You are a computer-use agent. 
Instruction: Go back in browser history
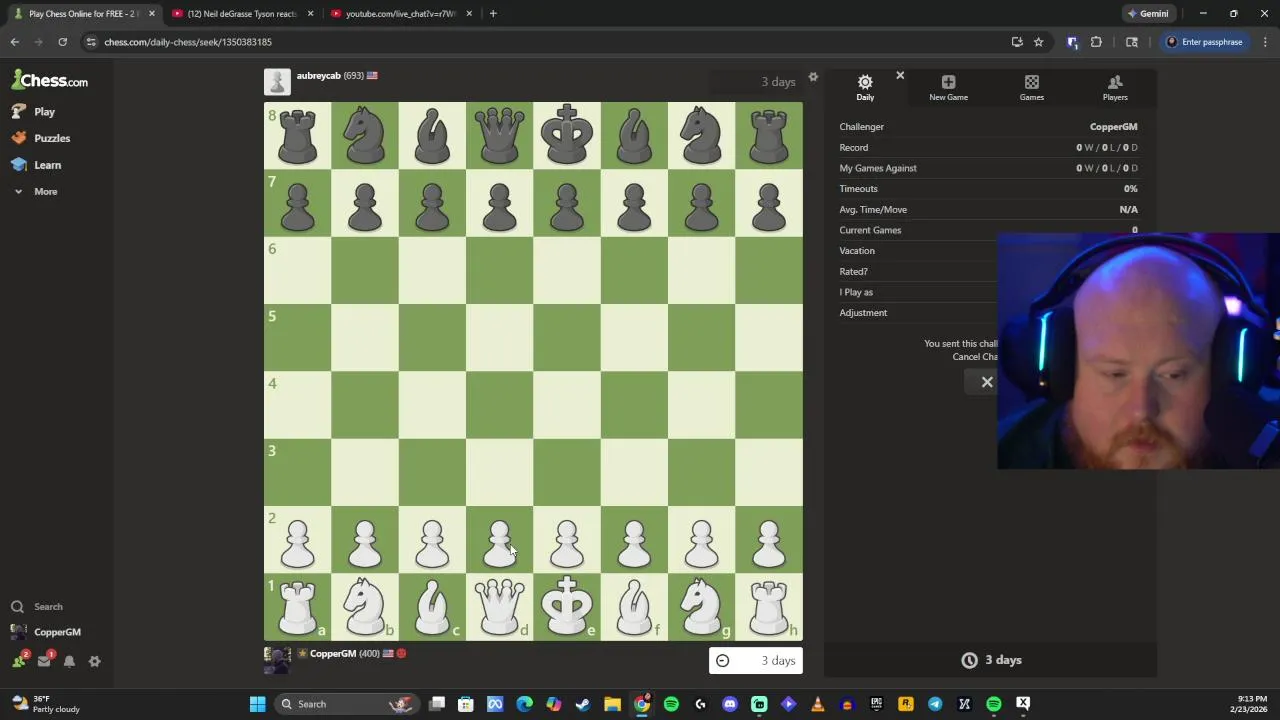[15, 42]
